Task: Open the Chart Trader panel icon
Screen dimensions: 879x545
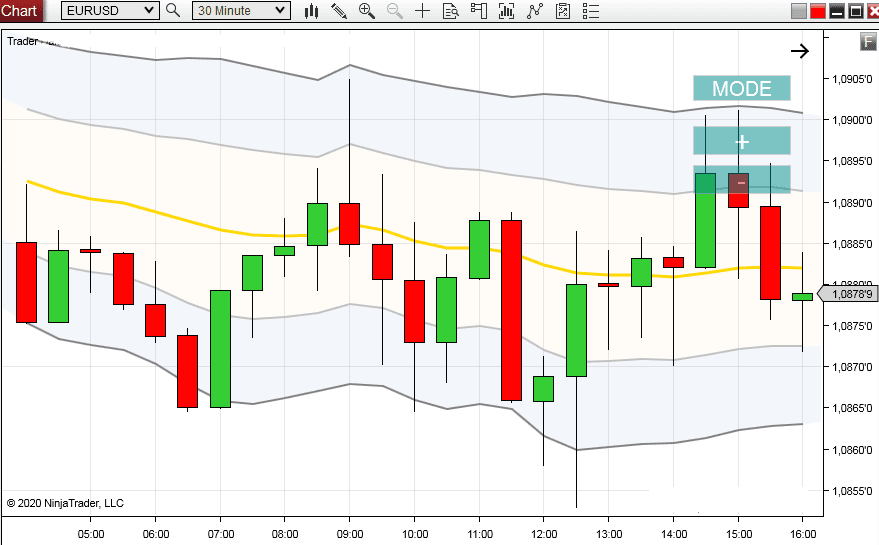Action: pos(479,11)
